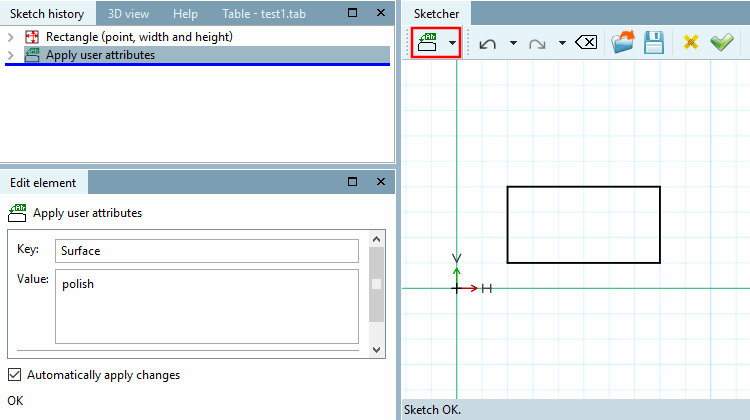The width and height of the screenshot is (750, 420).
Task: Click the Save sketch floppy icon
Action: (x=654, y=42)
